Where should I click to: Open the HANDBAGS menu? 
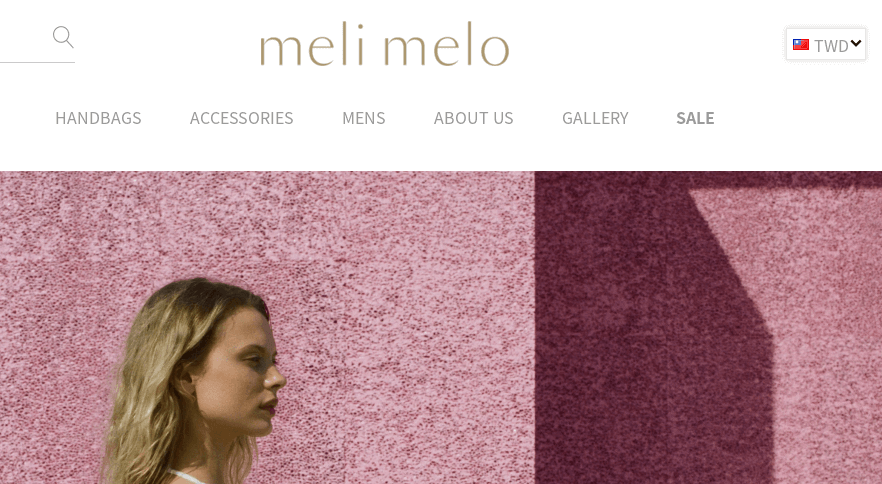pyautogui.click(x=98, y=118)
